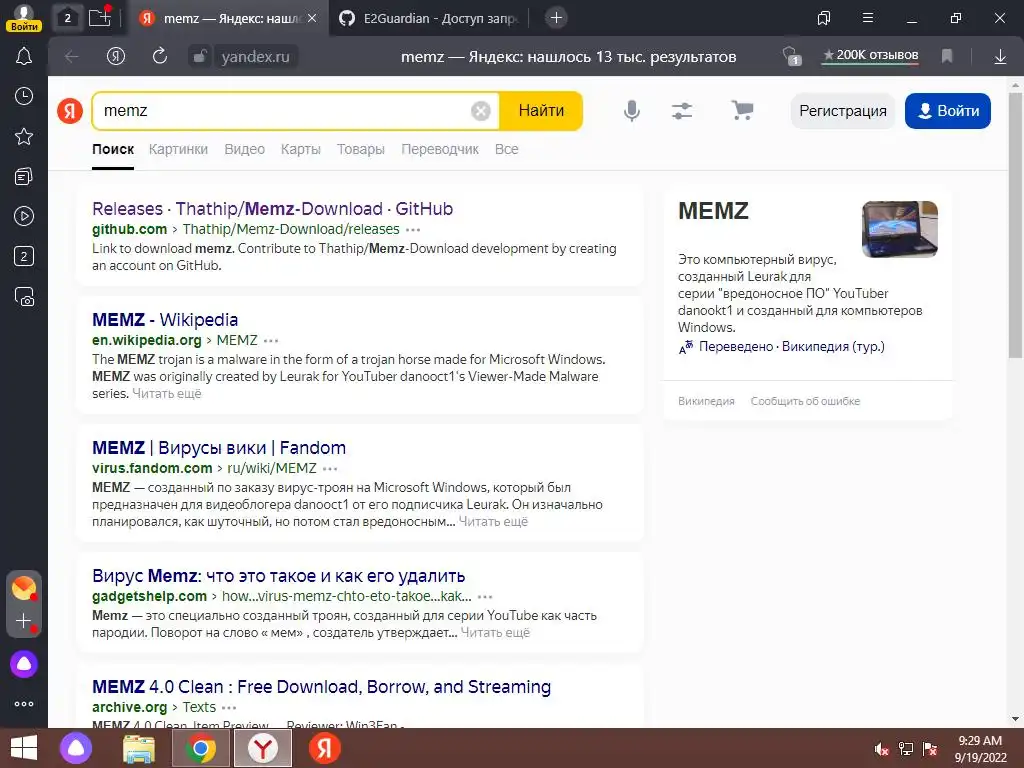The width and height of the screenshot is (1024, 768).
Task: Open shopping cart icon
Action: point(742,110)
